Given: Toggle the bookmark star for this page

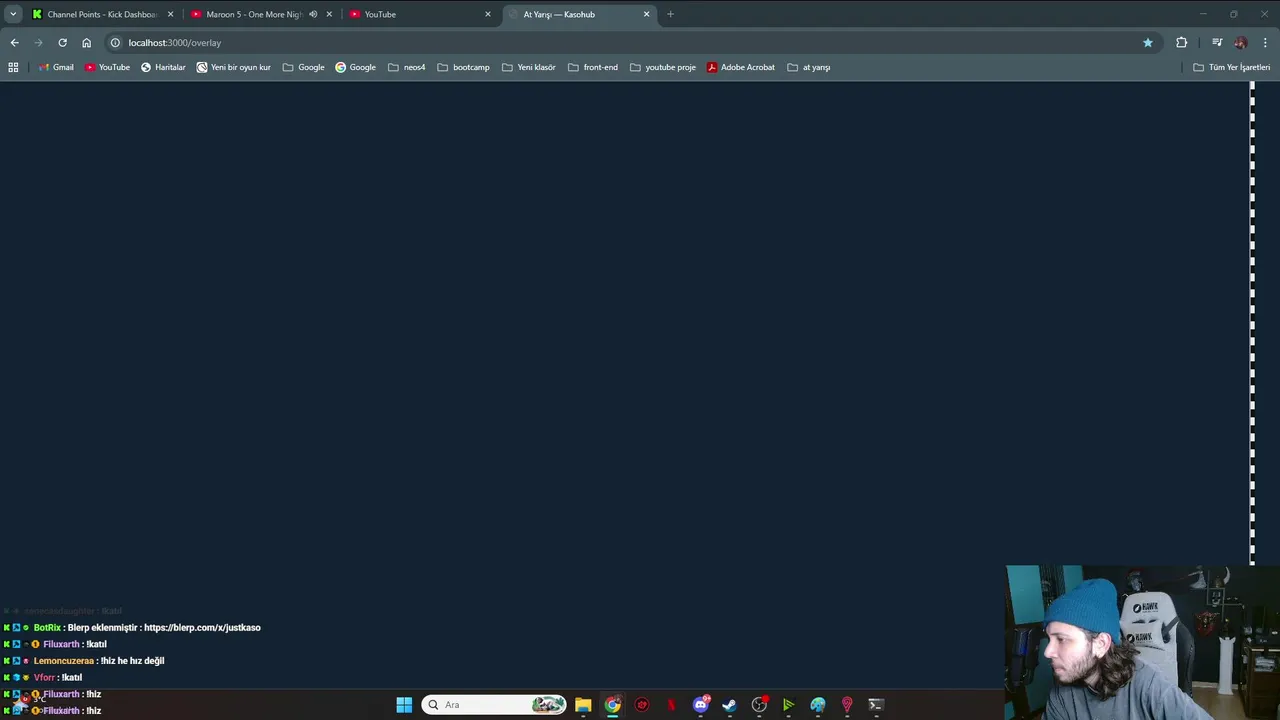Looking at the screenshot, I should tap(1147, 42).
